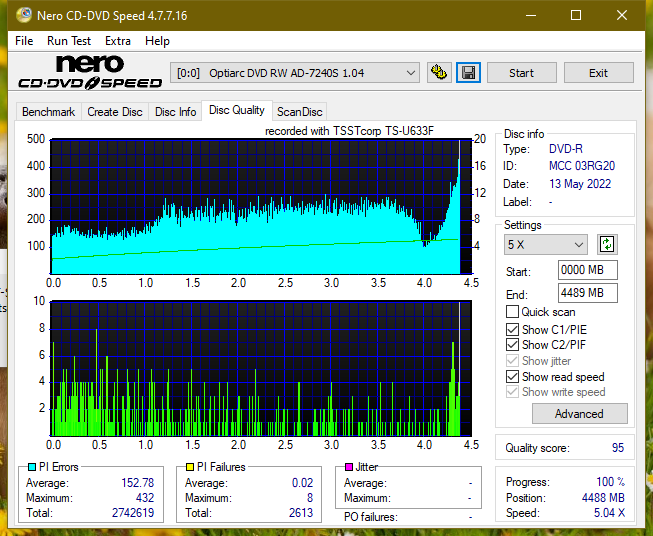Click the yellow PI Failures color swatch
The width and height of the screenshot is (653, 536).
coord(190,467)
